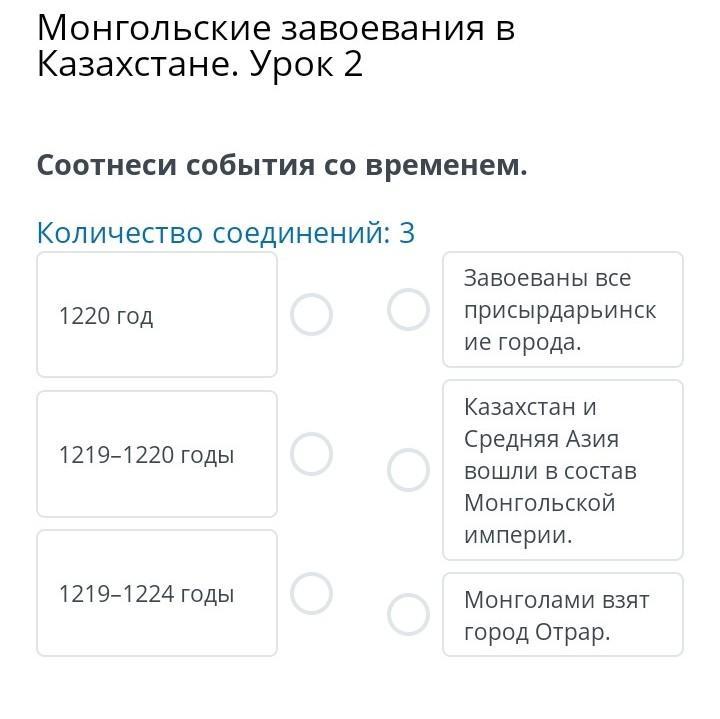Click 'Монгольской империи' text in the middle event
The height and width of the screenshot is (719, 720).
point(540,518)
